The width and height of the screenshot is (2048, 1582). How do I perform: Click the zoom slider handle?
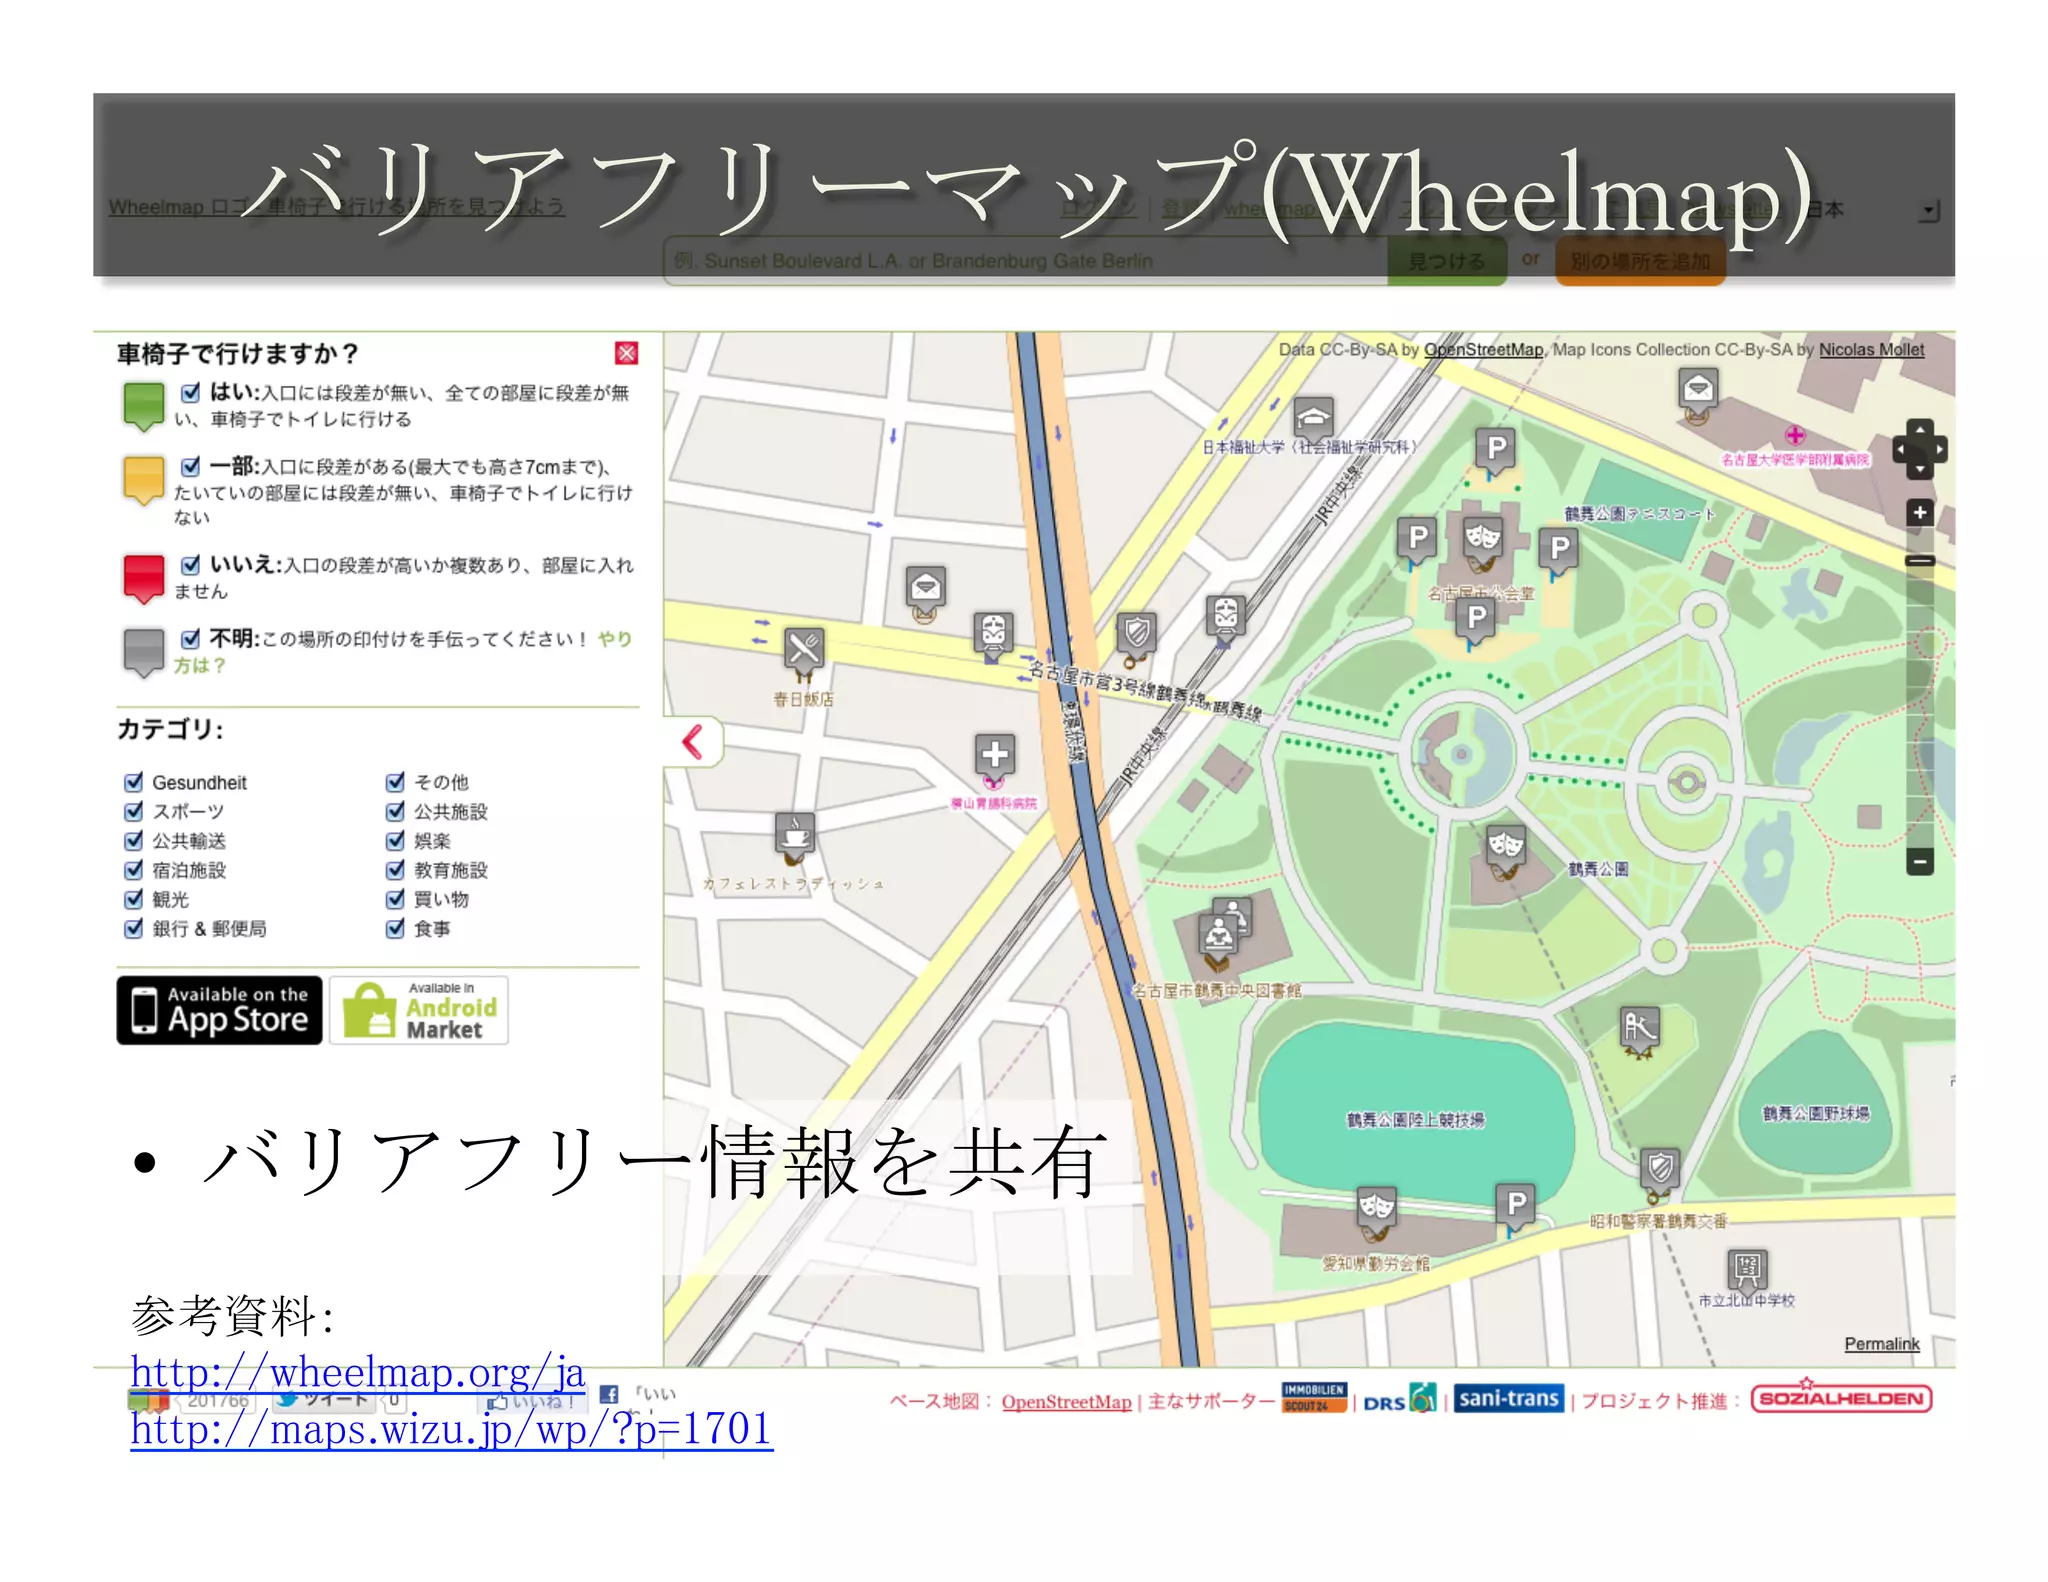pyautogui.click(x=1920, y=561)
